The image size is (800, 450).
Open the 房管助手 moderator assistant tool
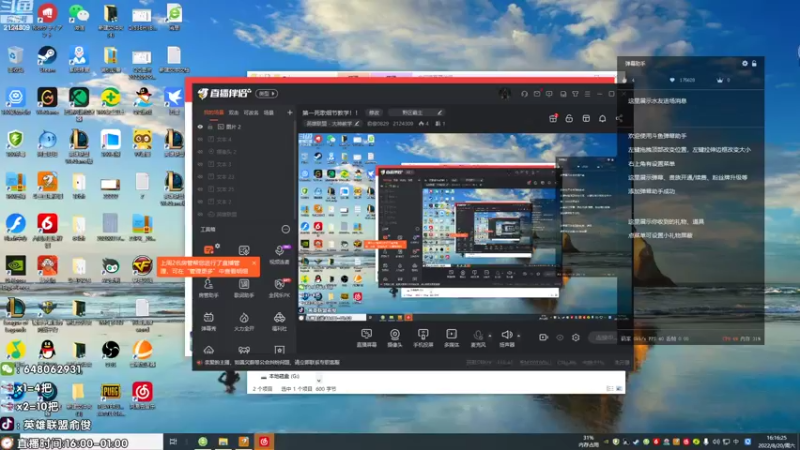(208, 288)
